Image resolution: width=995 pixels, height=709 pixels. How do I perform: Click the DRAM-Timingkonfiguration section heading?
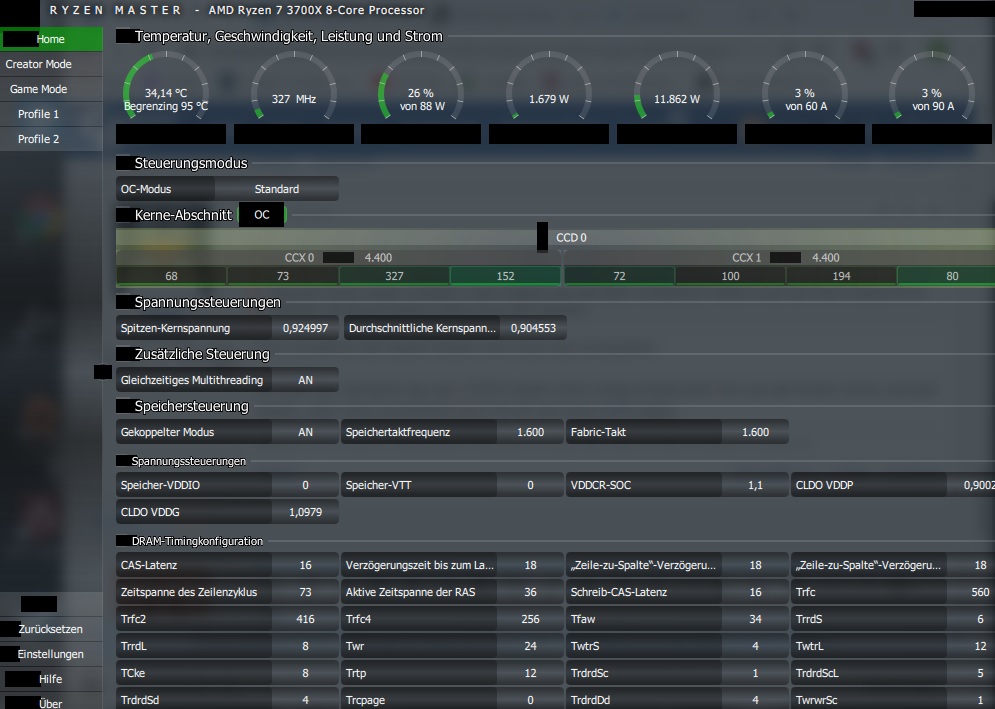pos(197,541)
